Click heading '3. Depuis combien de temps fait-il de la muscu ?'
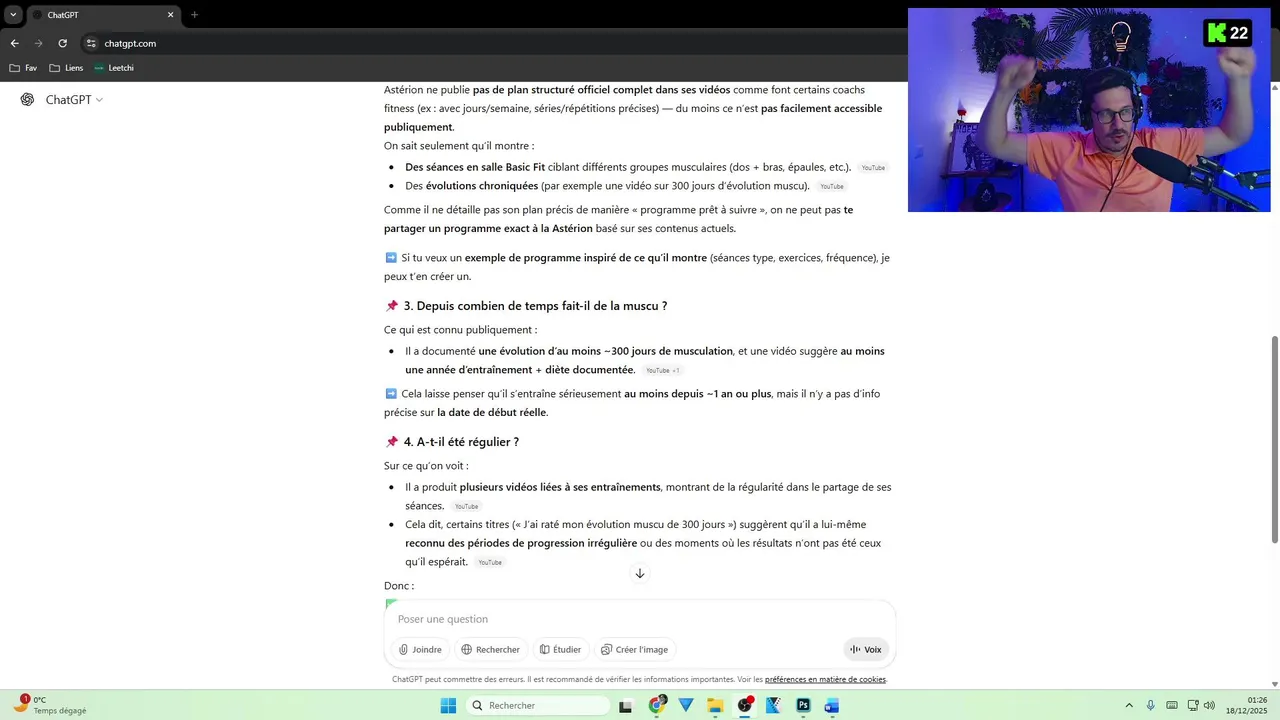Viewport: 1280px width, 720px height. (535, 306)
